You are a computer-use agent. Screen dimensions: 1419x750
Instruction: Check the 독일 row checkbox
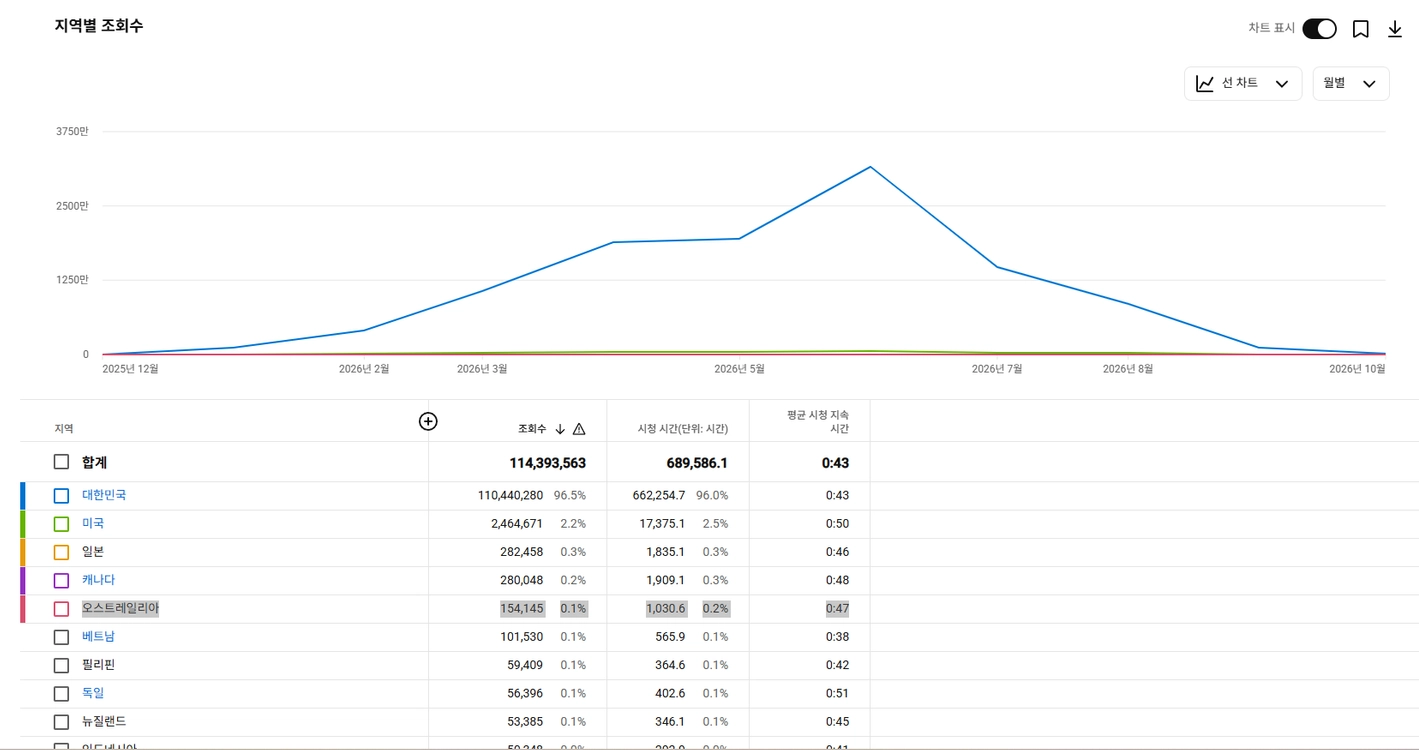point(62,694)
